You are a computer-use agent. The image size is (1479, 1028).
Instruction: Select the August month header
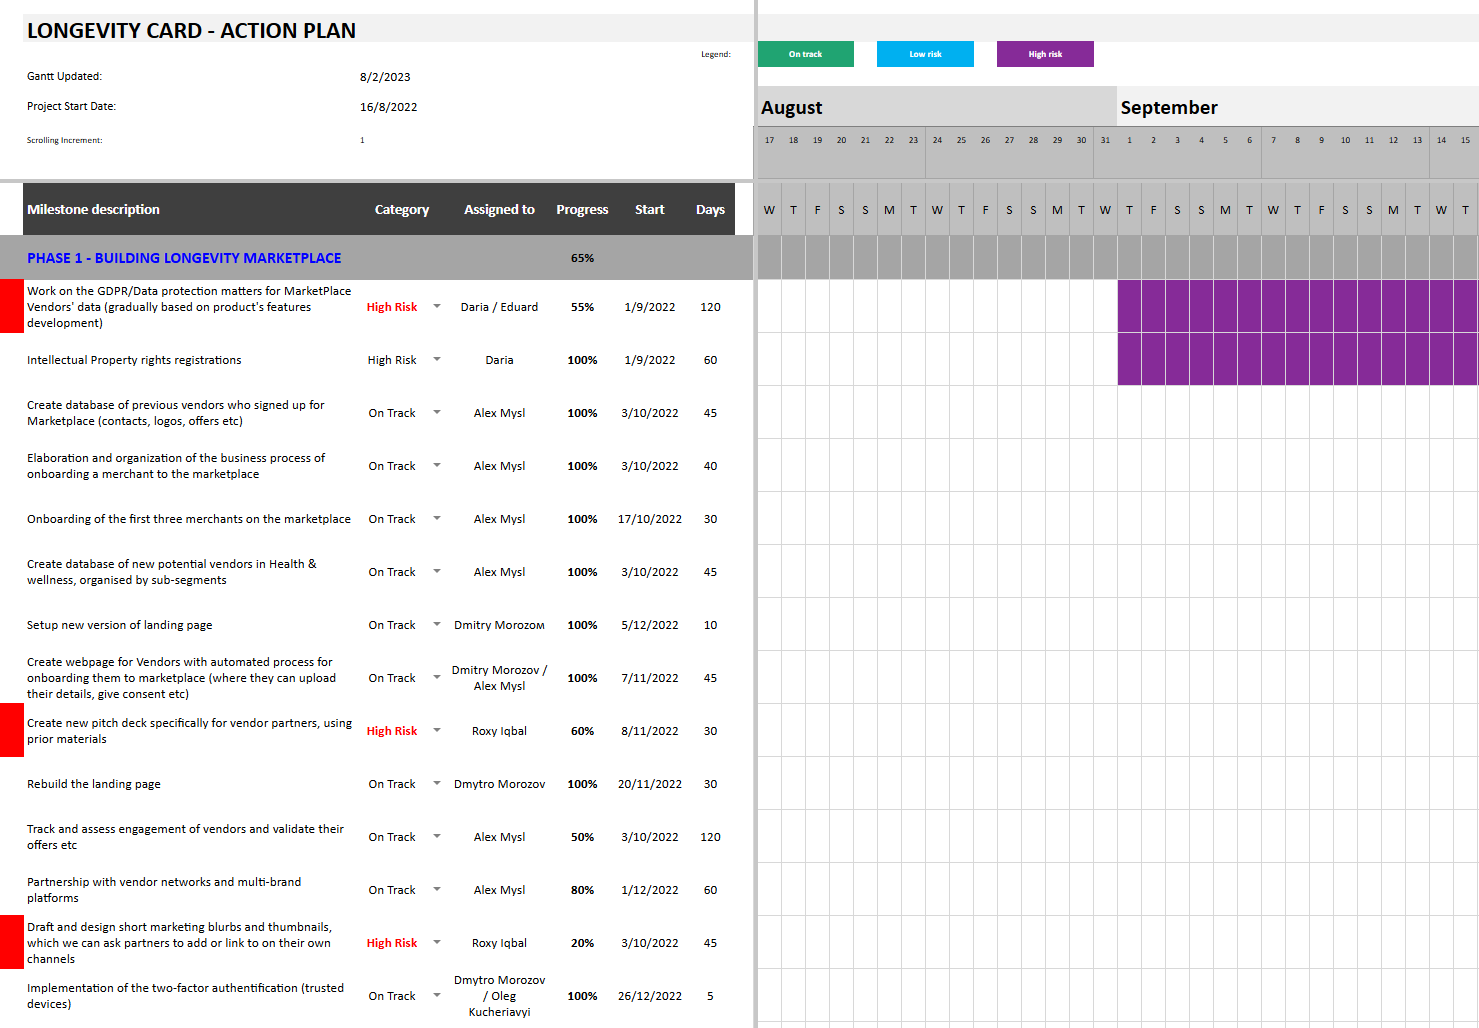point(792,107)
